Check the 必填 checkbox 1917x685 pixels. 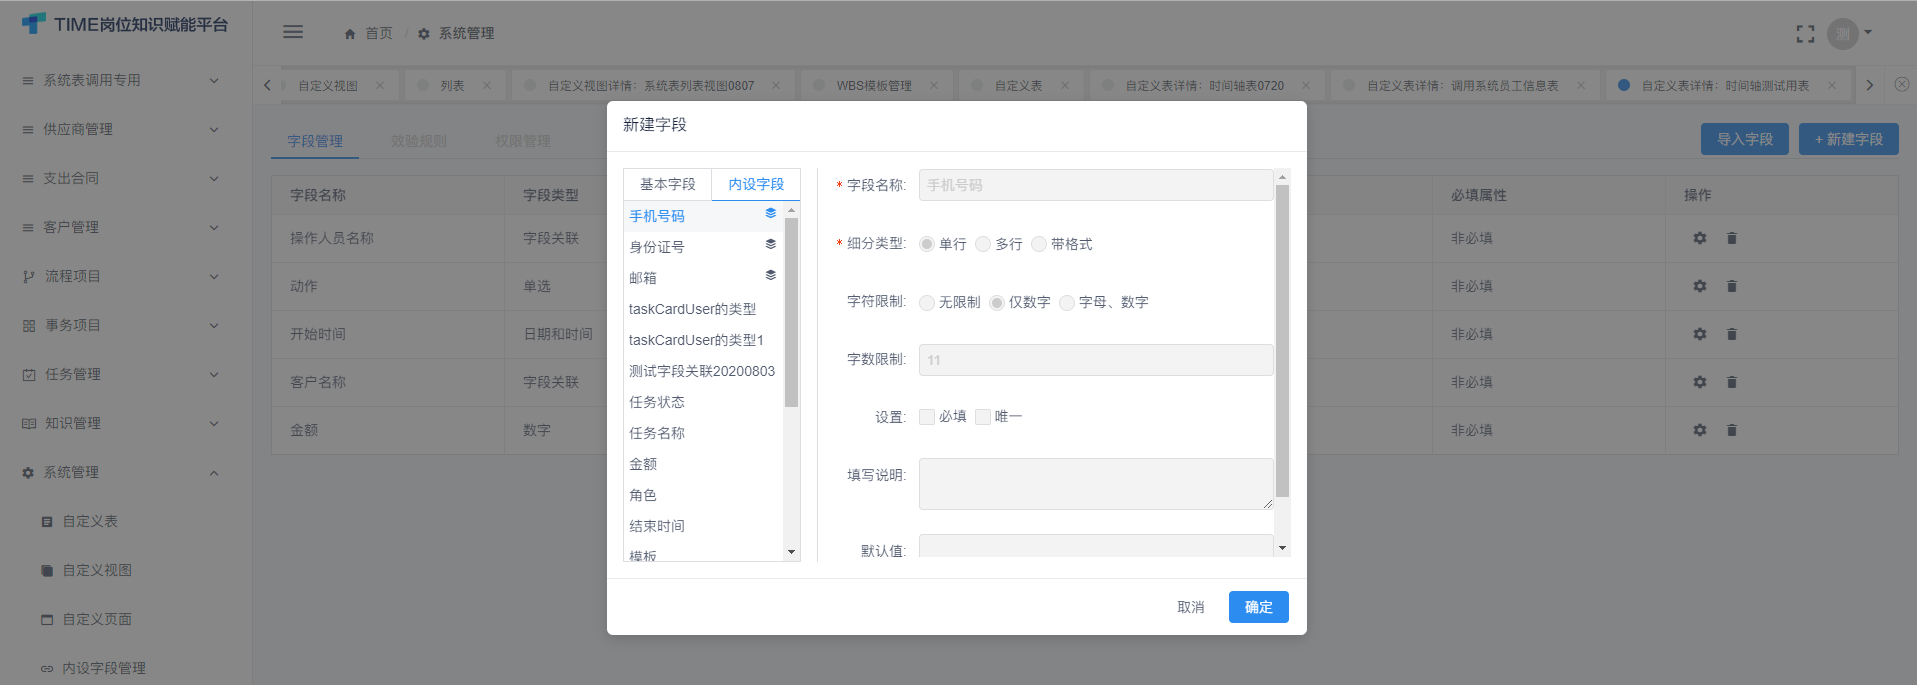(927, 417)
